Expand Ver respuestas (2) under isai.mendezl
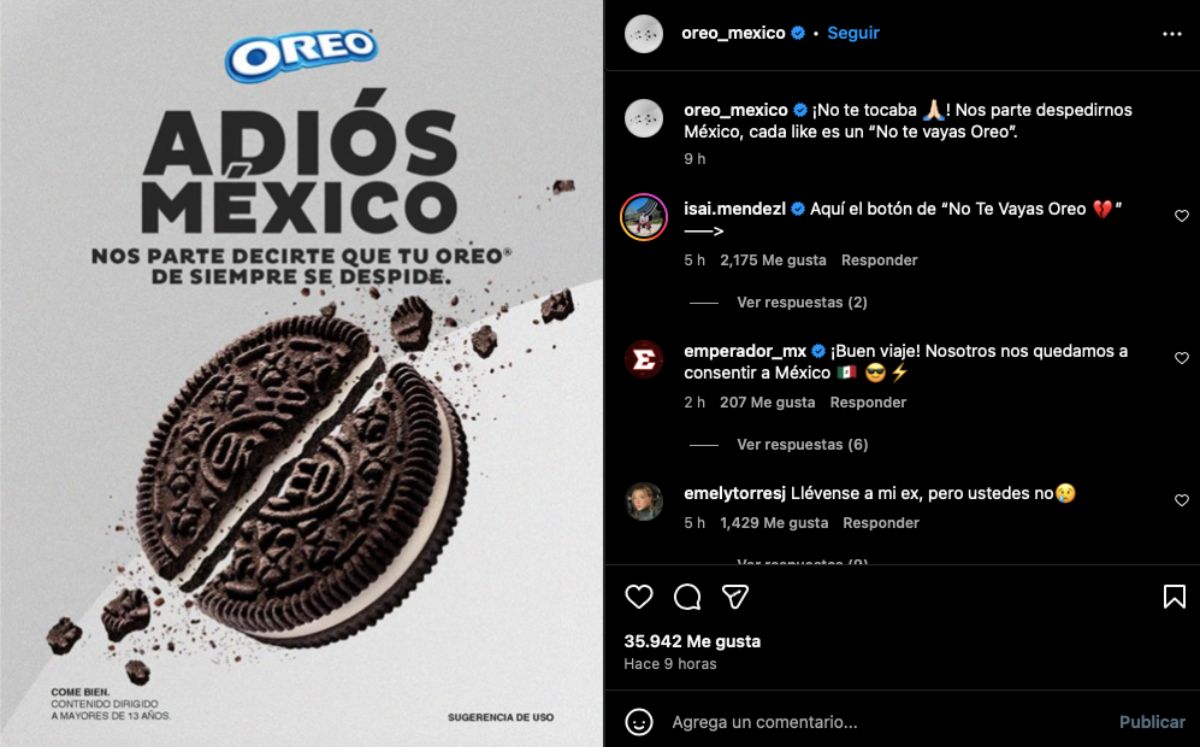Image resolution: width=1200 pixels, height=747 pixels. coord(802,302)
